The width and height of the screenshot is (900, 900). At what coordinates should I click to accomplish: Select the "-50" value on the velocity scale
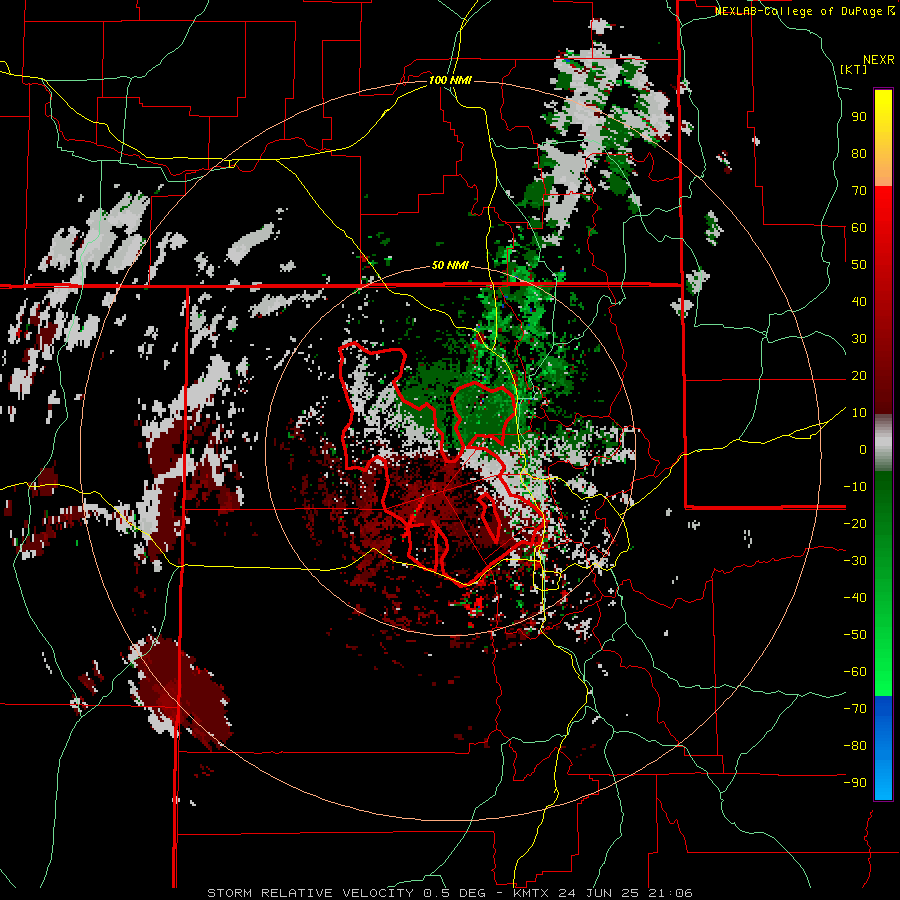(855, 634)
